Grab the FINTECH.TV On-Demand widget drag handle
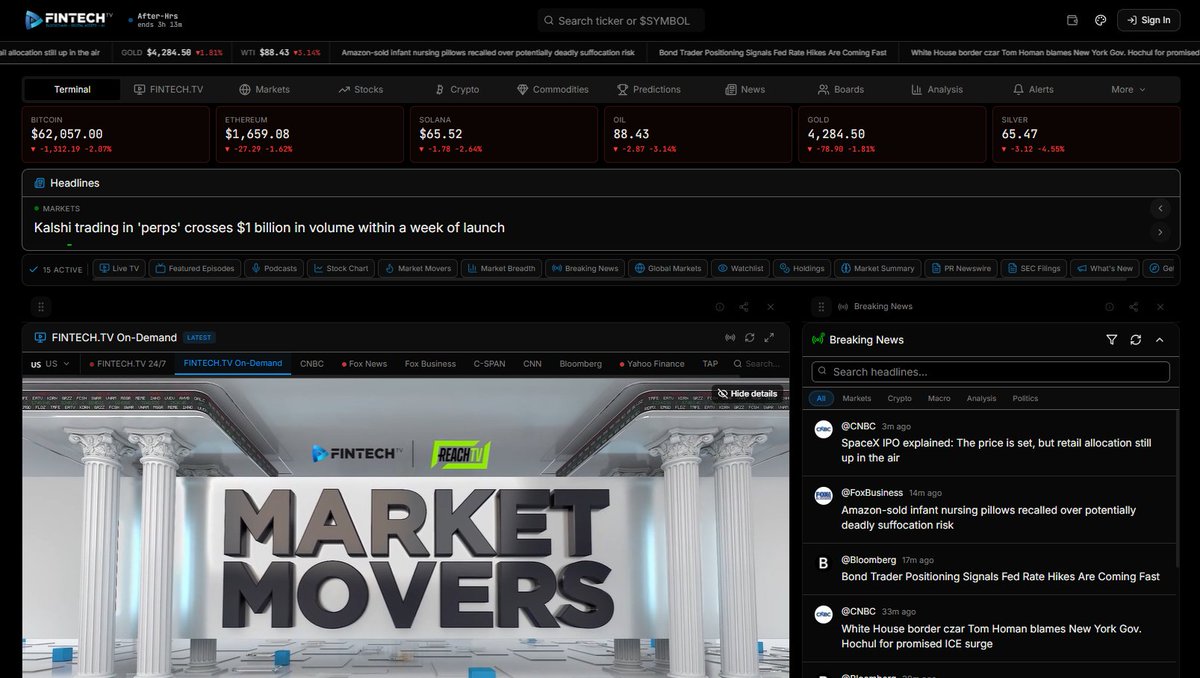 point(41,307)
